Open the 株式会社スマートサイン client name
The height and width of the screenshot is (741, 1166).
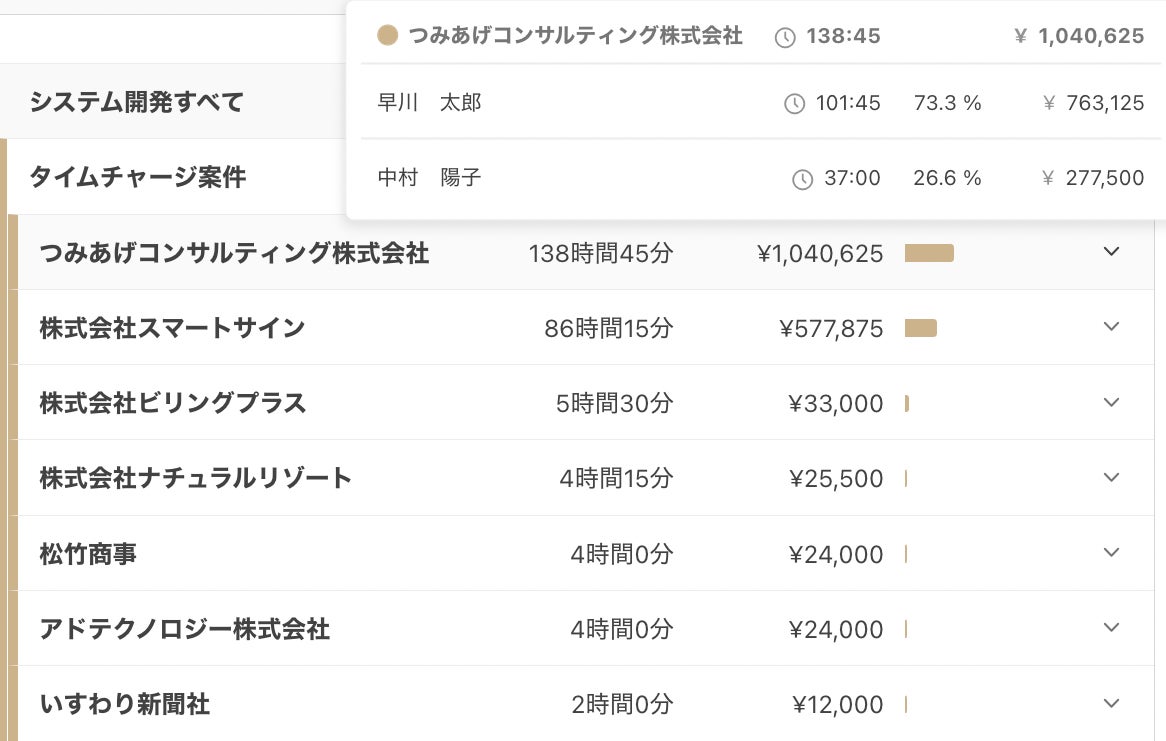coord(172,328)
